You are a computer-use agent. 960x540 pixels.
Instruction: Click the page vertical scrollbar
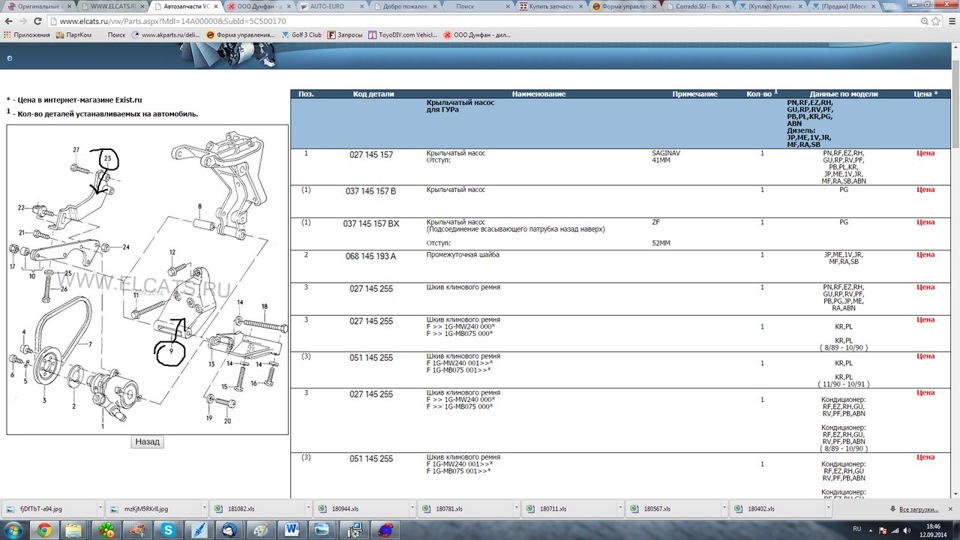(956, 269)
